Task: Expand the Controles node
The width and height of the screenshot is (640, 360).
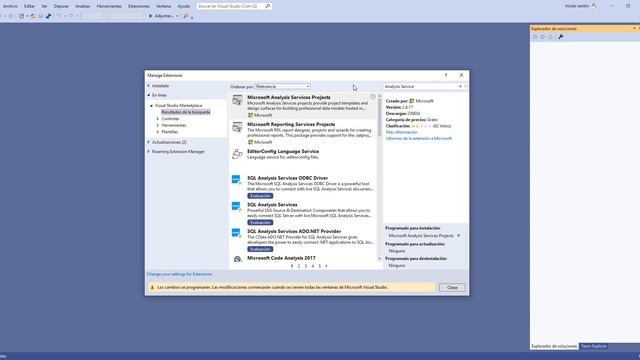Action: tap(158, 119)
